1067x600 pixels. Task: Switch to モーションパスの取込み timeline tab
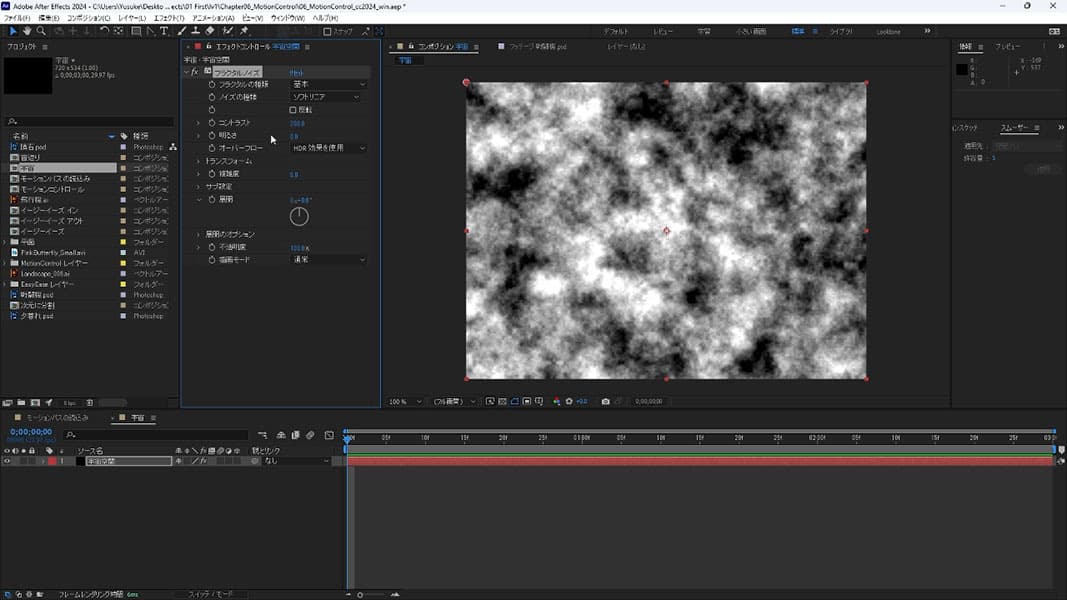point(57,417)
